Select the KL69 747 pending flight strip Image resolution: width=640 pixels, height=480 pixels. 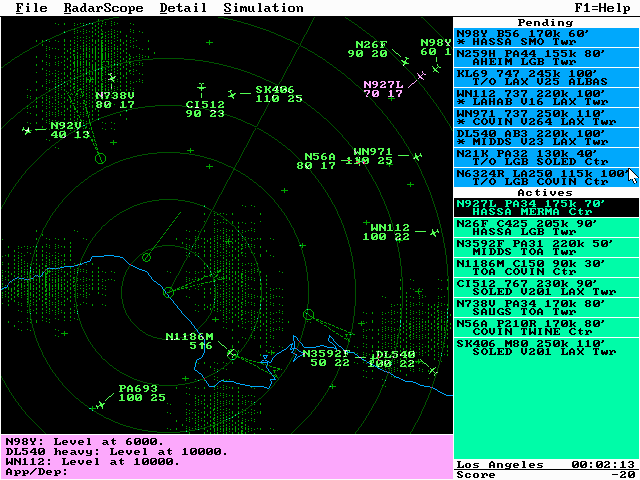click(546, 78)
